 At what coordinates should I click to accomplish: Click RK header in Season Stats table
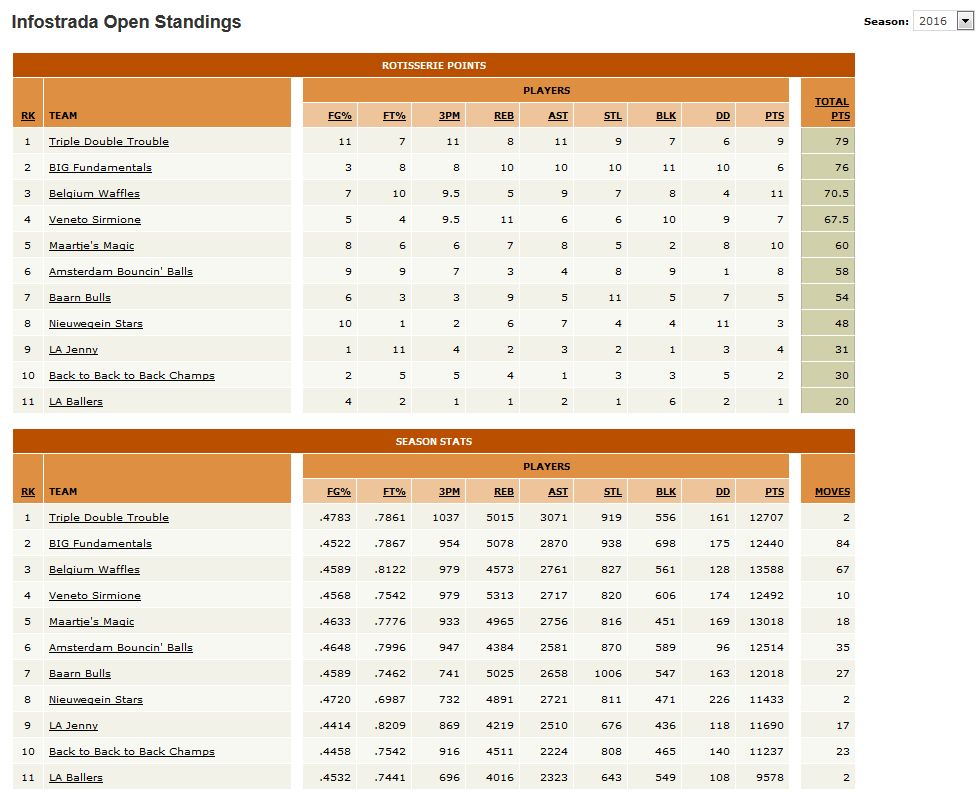pos(28,491)
